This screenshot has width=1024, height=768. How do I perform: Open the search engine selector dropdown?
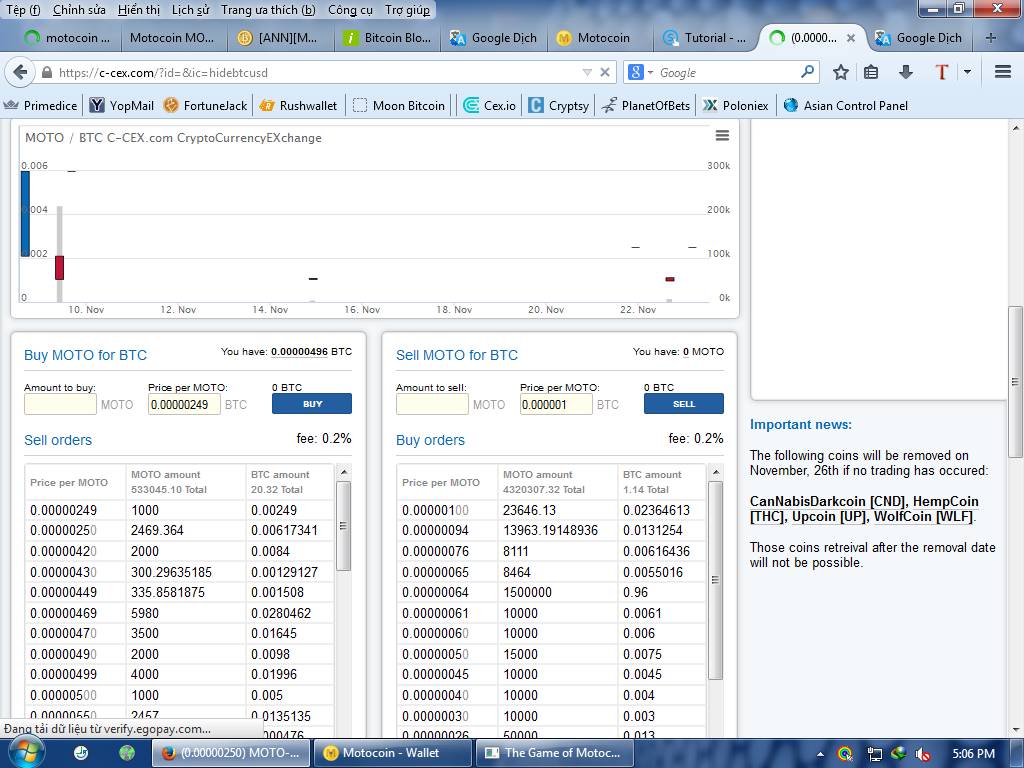tap(641, 72)
